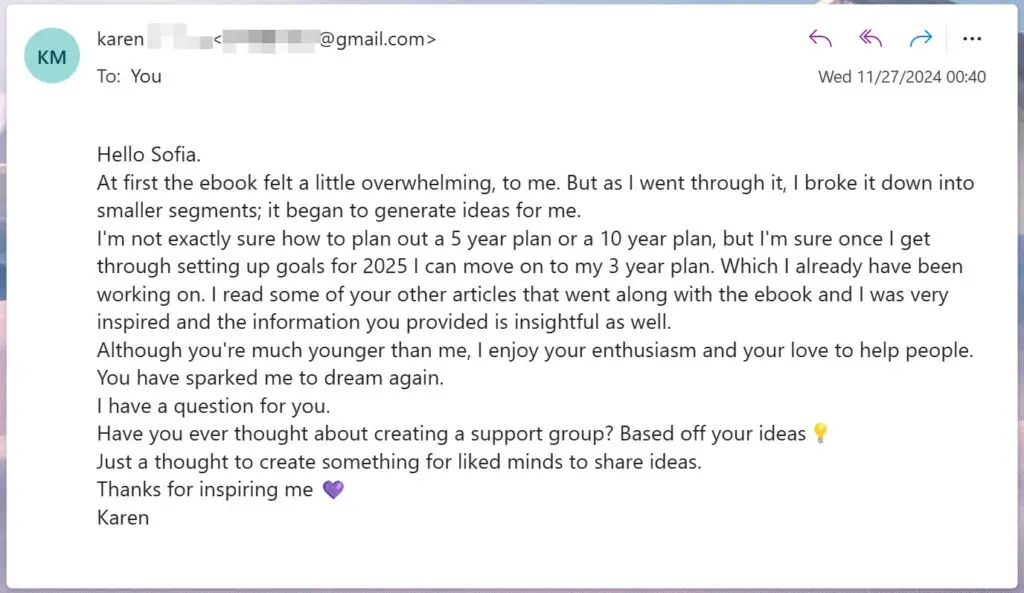
Task: Click the lightbulb emoji in the message
Action: pos(818,433)
